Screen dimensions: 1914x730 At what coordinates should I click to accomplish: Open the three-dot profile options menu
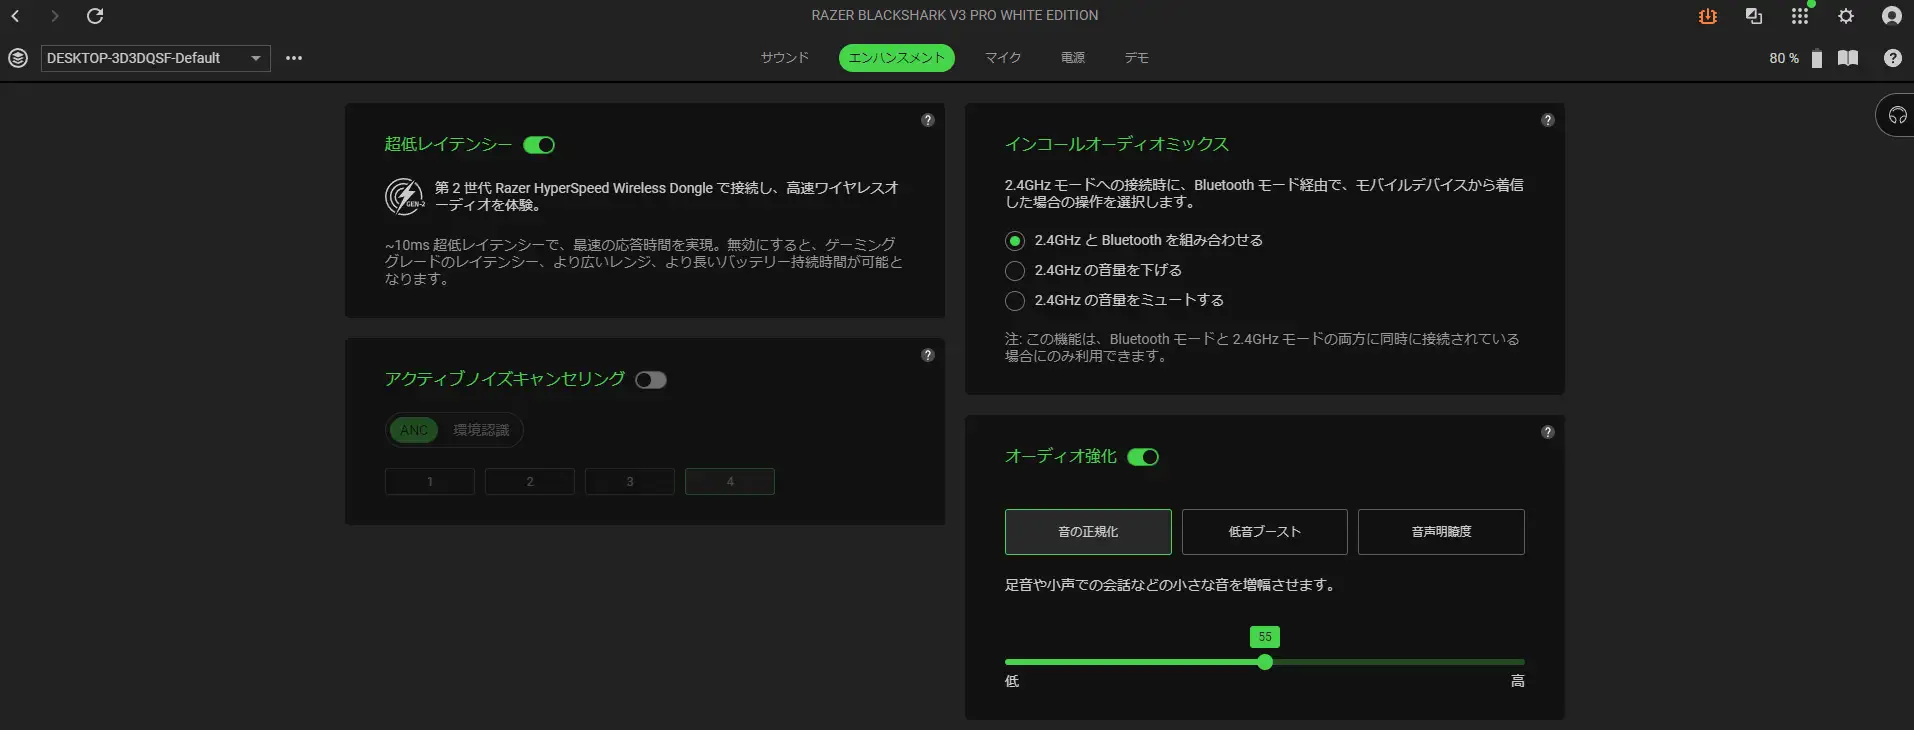[294, 58]
